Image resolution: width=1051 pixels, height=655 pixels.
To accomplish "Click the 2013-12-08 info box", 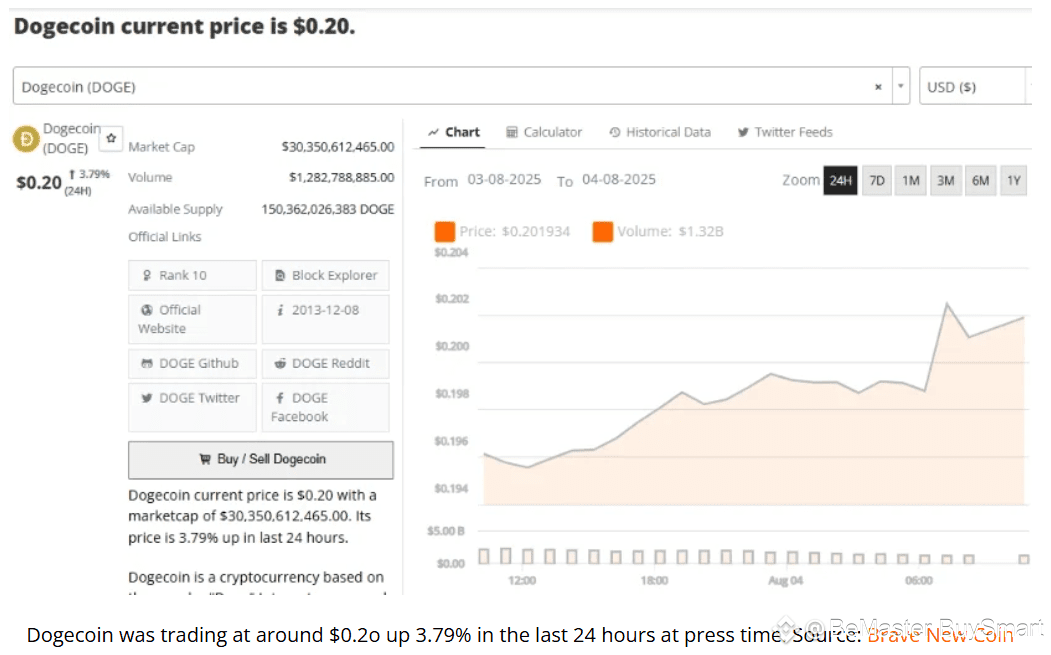I will 325,319.
